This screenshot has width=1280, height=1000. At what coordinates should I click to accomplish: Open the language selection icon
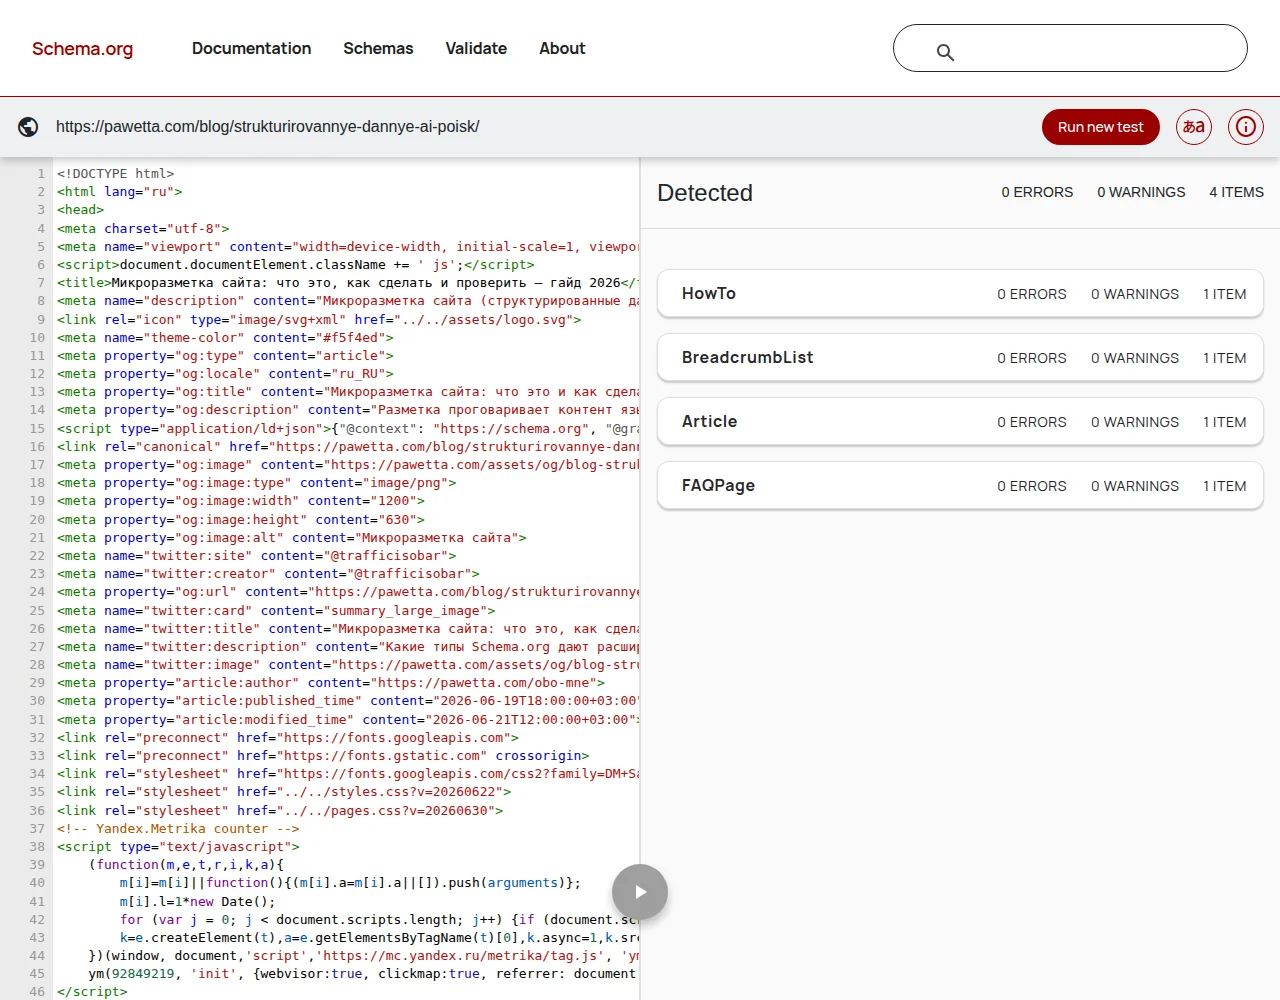pyautogui.click(x=1194, y=127)
